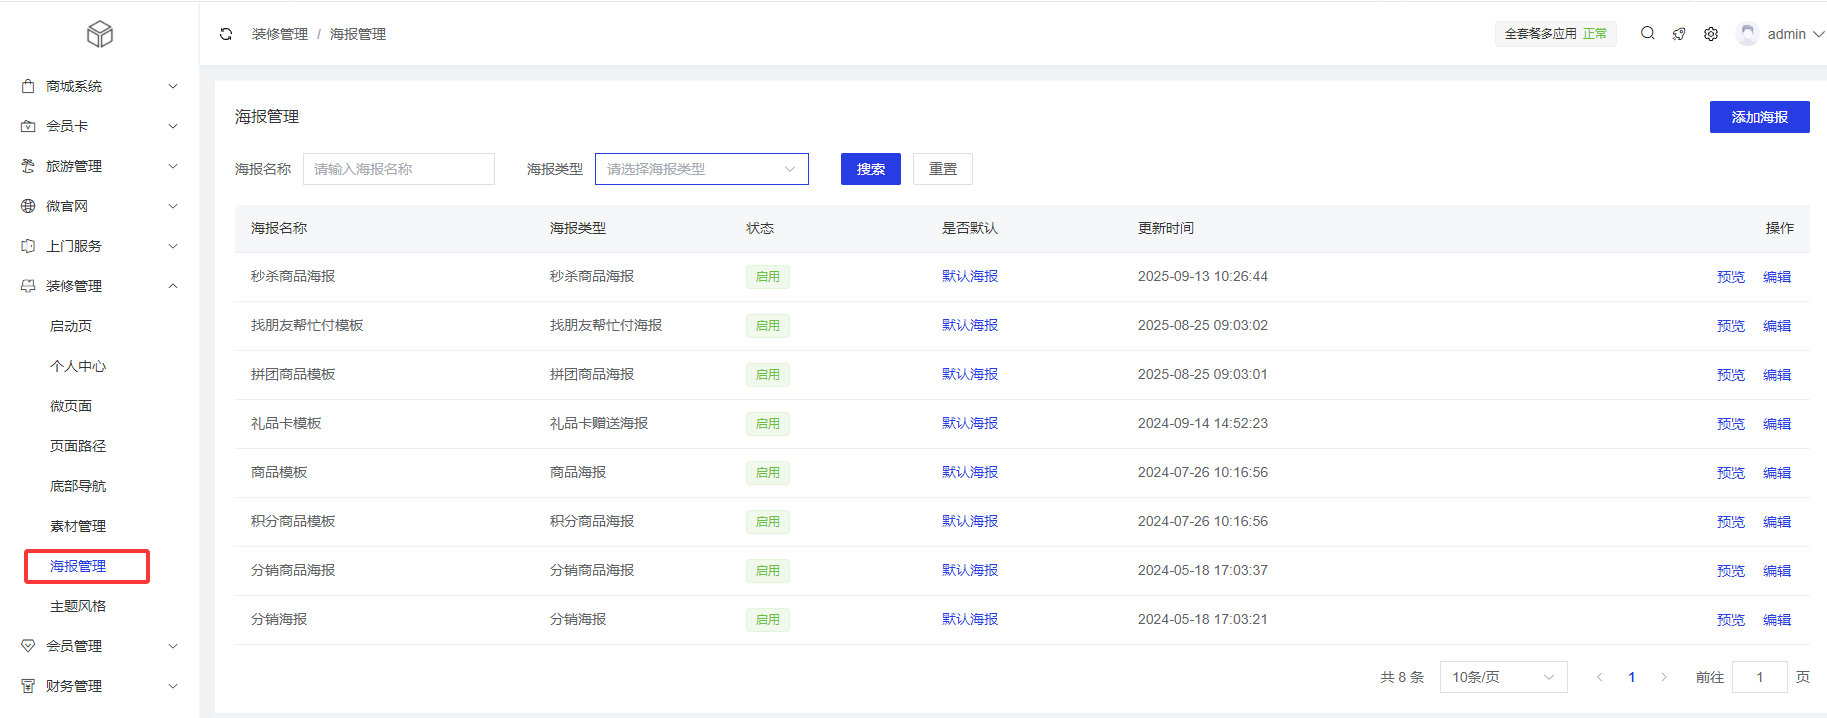Open settings gear icon in header

[x=1711, y=34]
